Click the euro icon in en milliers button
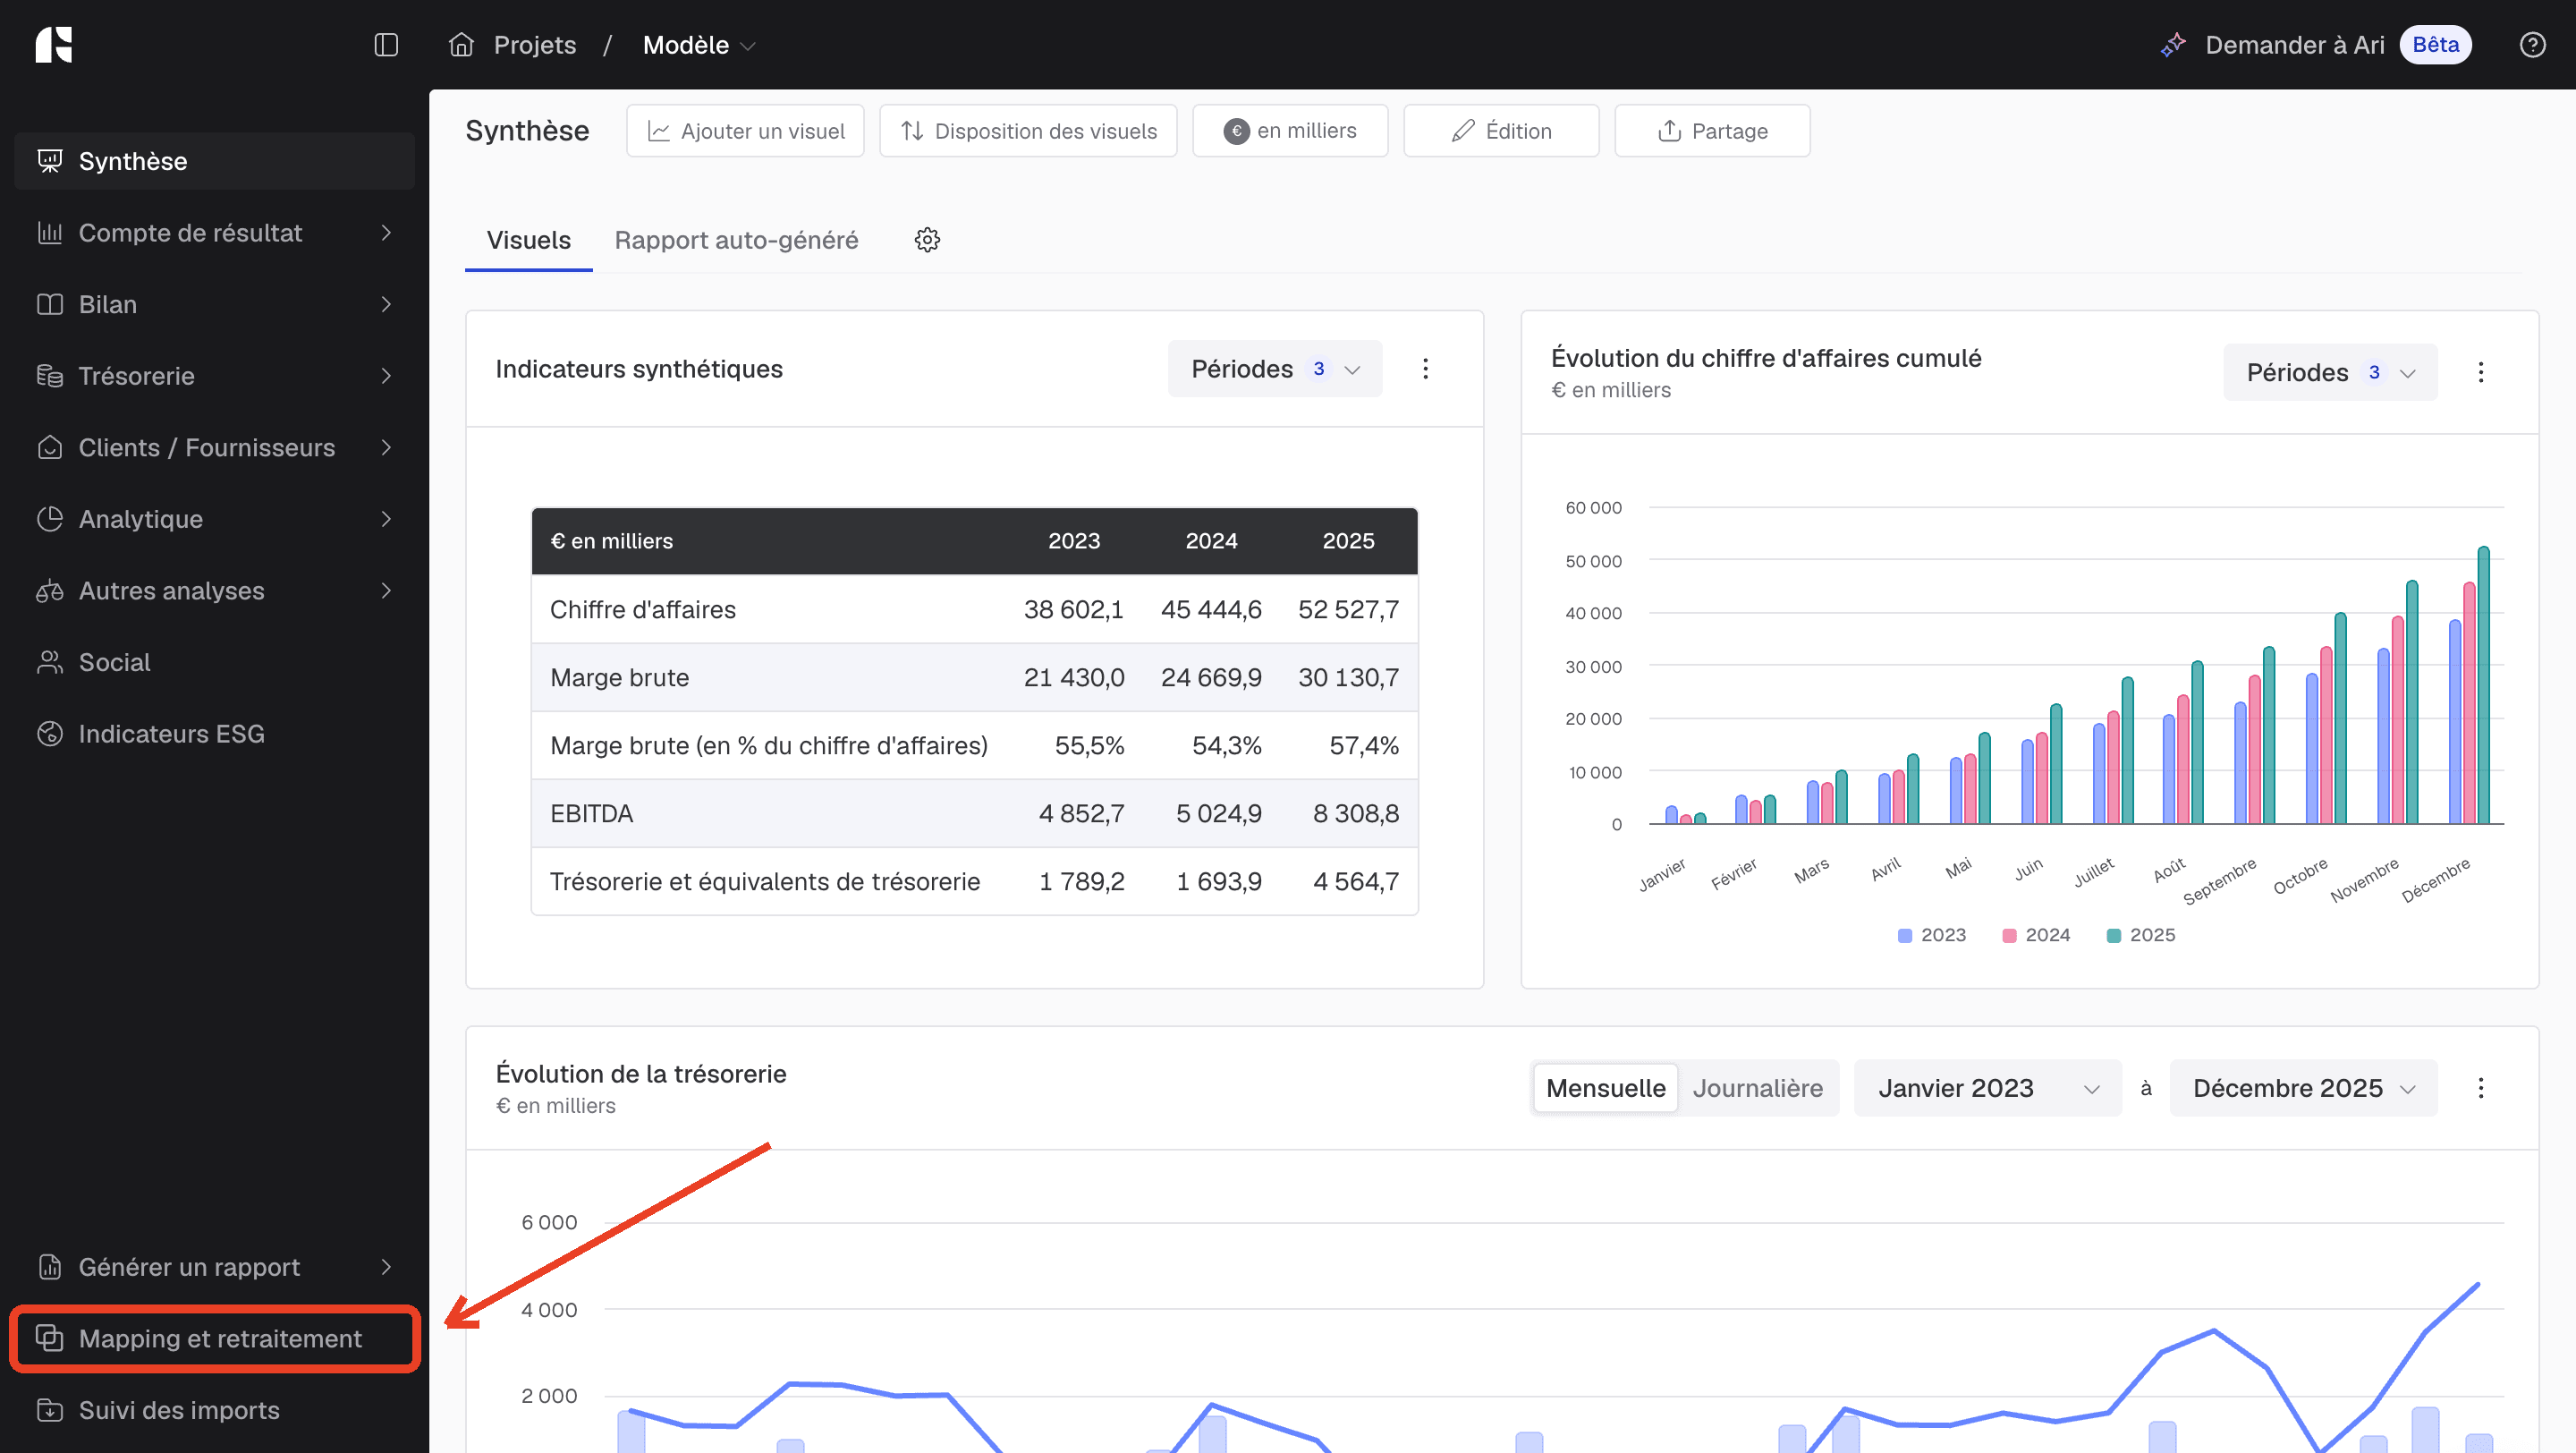Screen dimensions: 2576x1453 click(1236, 131)
